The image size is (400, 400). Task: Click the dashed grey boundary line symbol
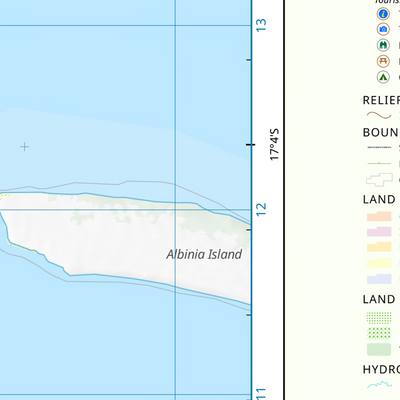[379, 147]
